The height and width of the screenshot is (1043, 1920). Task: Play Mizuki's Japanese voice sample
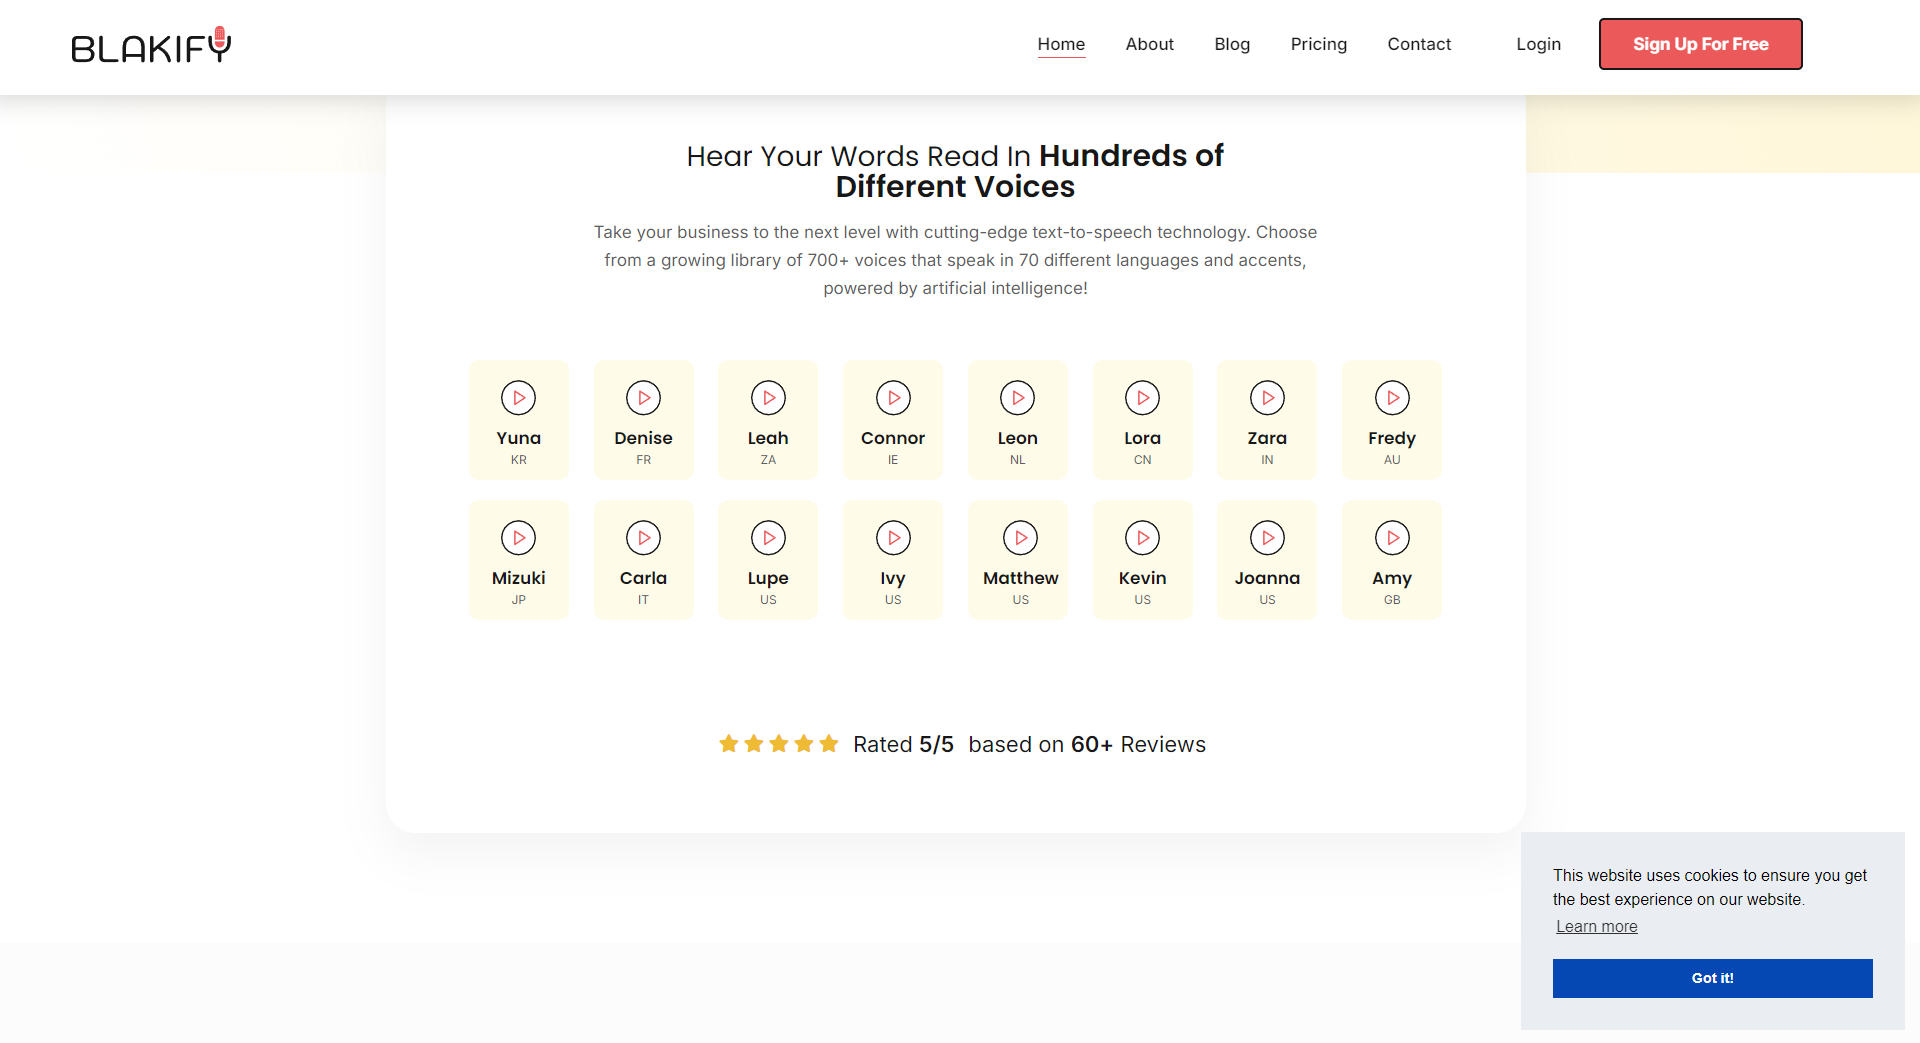(518, 538)
